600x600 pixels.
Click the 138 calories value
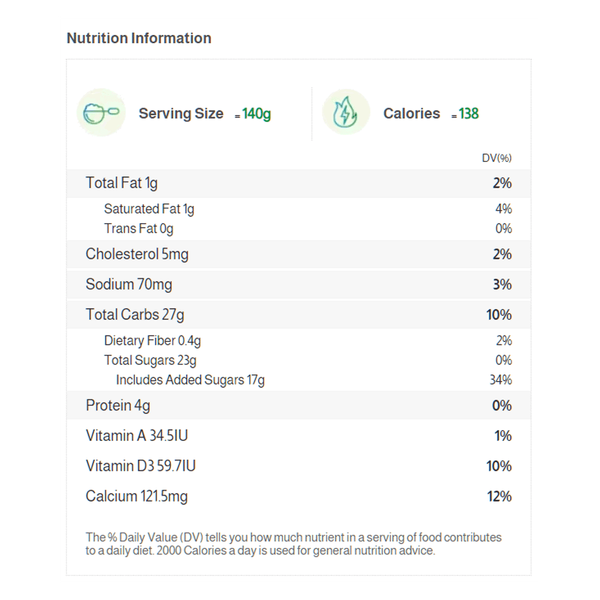click(468, 114)
